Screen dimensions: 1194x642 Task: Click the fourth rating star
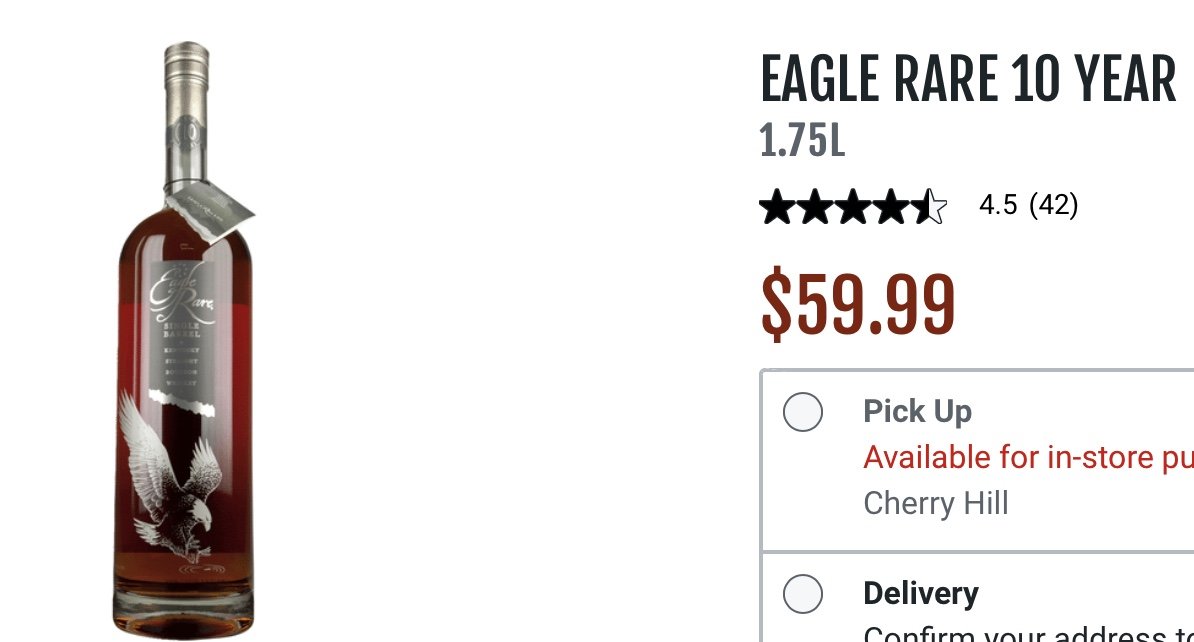(891, 207)
